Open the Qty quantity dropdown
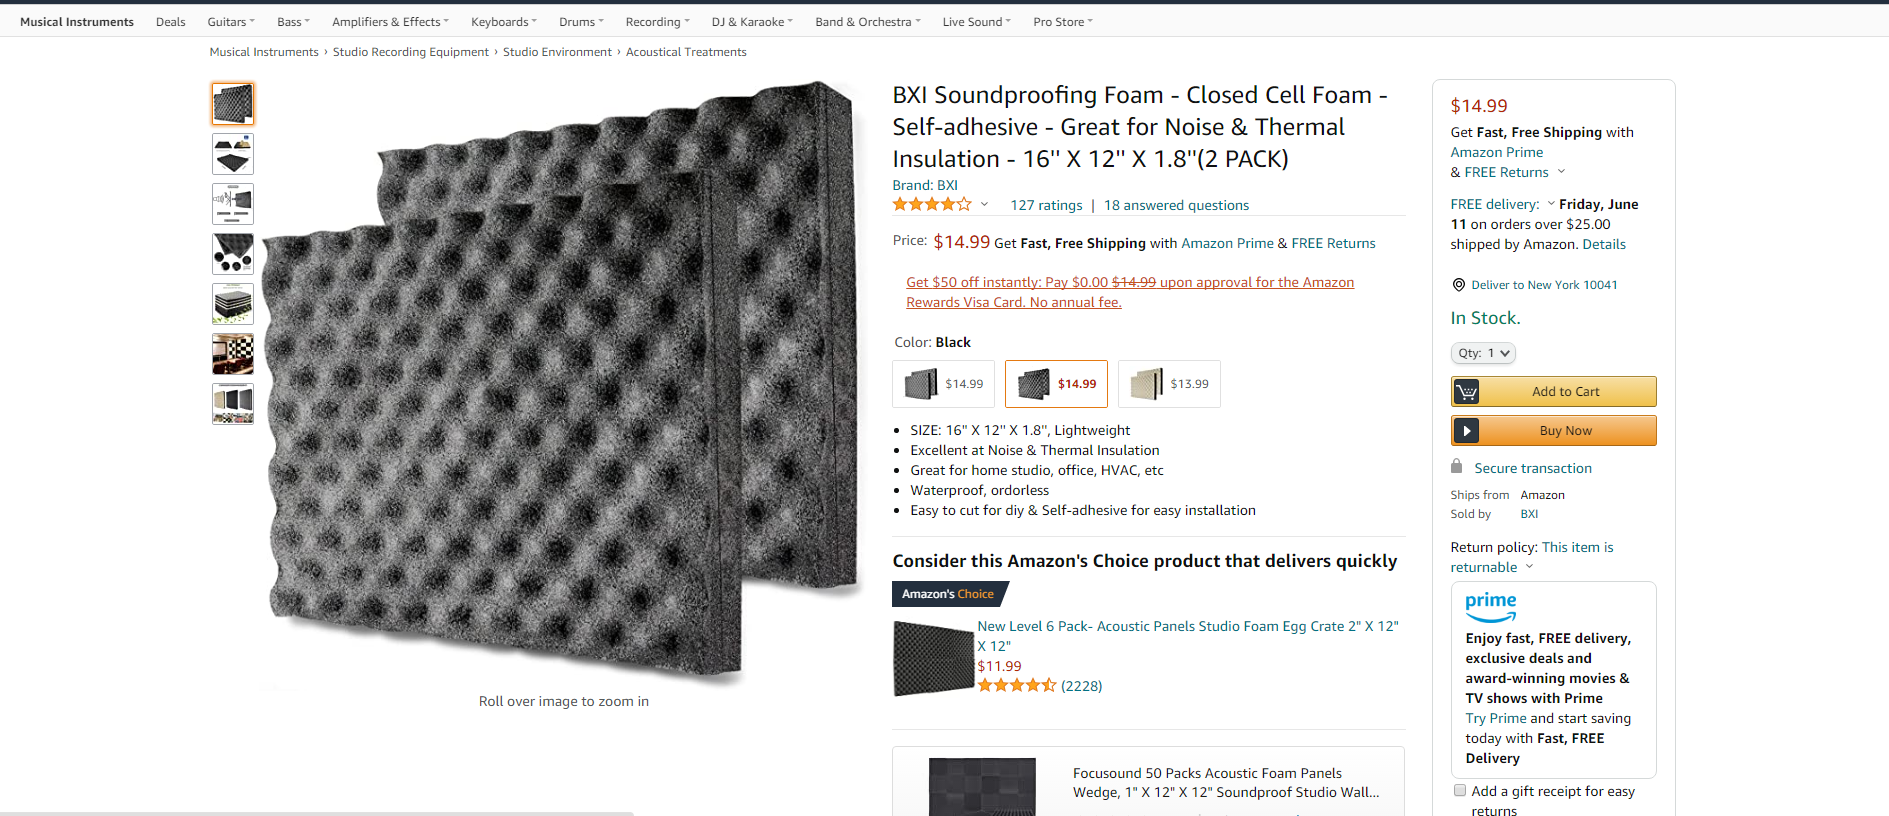Viewport: 1889px width, 816px height. tap(1483, 353)
